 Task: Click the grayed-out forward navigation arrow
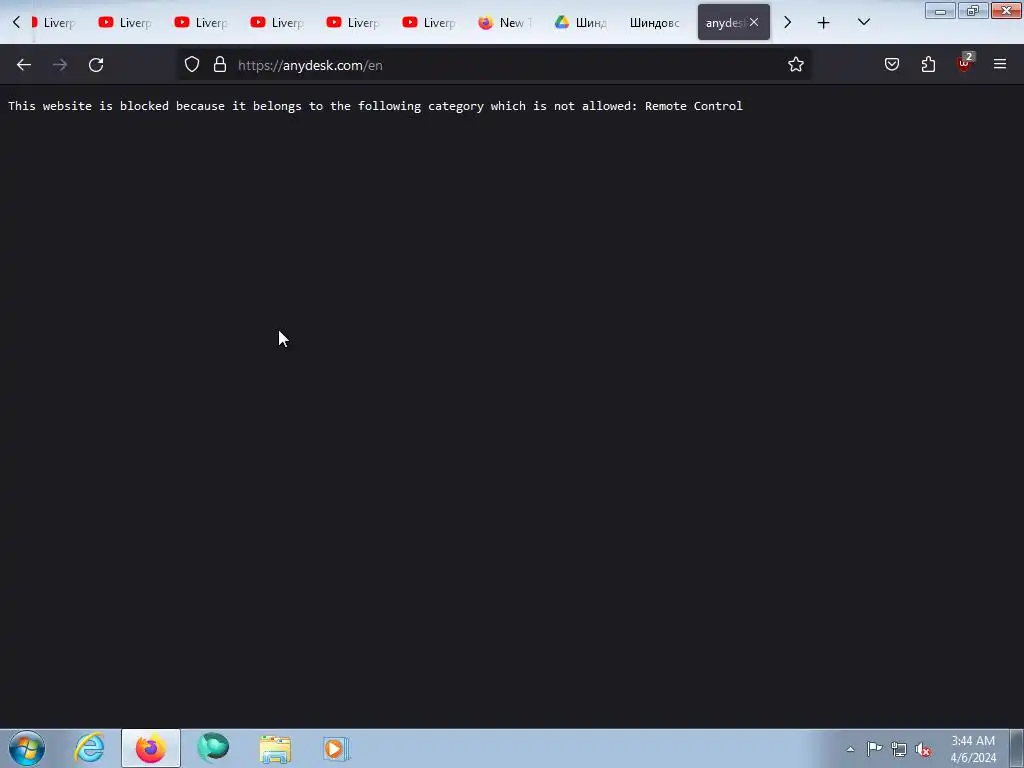click(x=60, y=65)
